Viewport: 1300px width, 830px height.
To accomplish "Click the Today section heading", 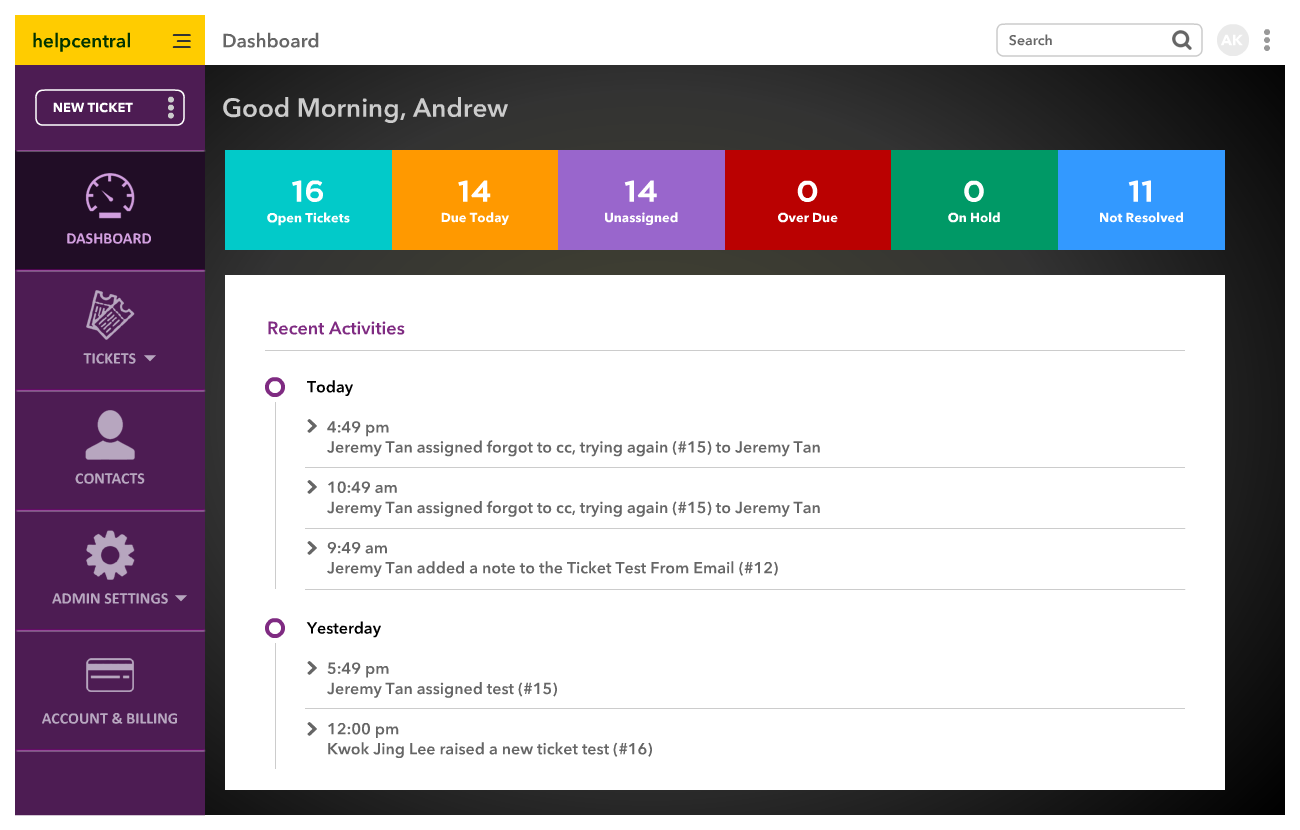I will tap(330, 387).
